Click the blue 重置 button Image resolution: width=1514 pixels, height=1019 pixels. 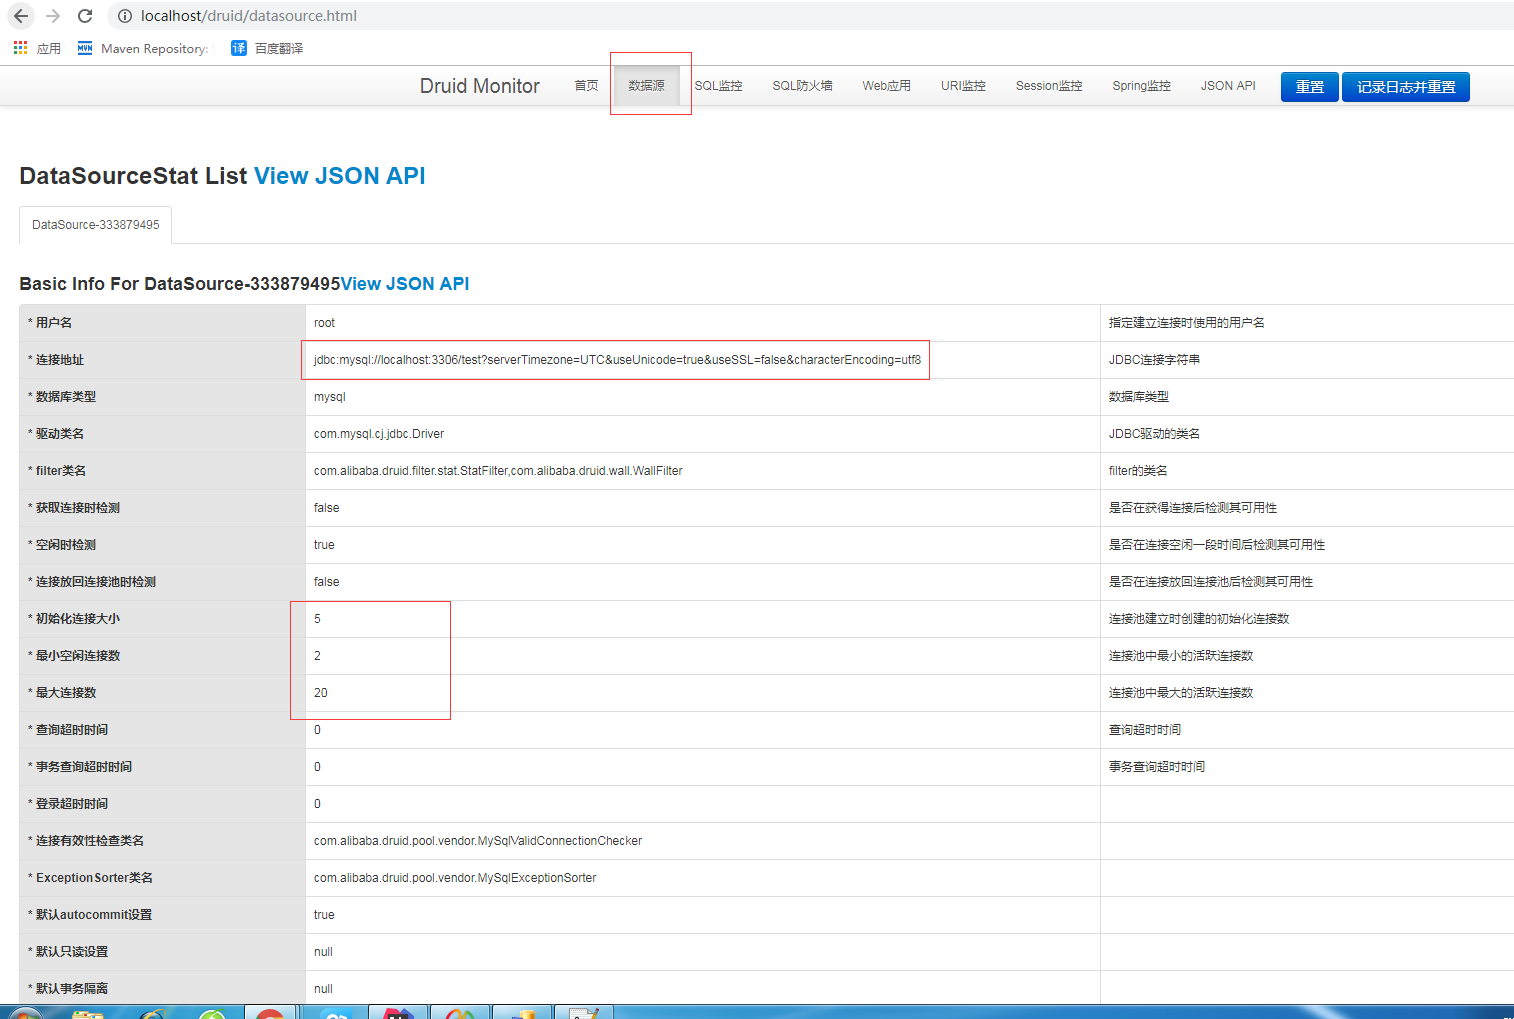[1309, 86]
